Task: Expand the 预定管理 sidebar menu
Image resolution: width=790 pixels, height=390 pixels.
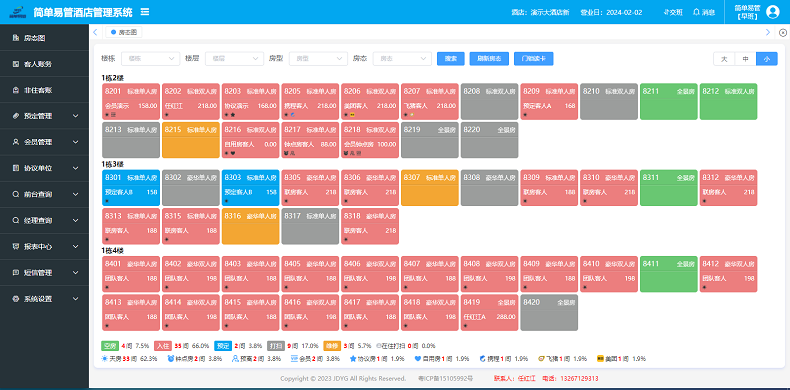Action: [44, 116]
